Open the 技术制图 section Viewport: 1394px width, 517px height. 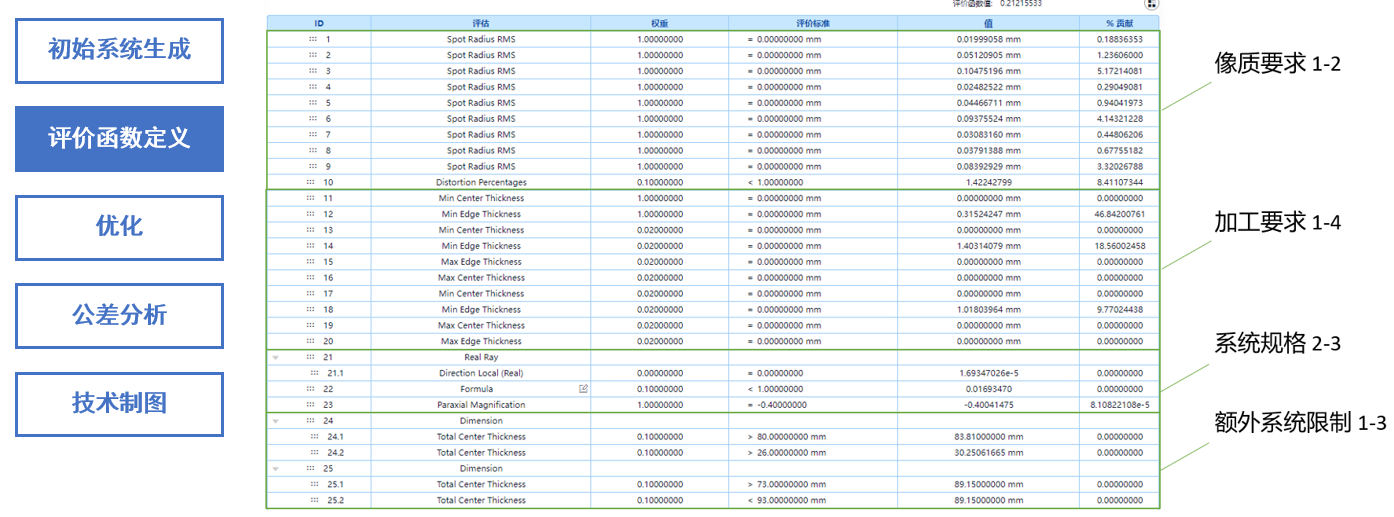pos(119,403)
